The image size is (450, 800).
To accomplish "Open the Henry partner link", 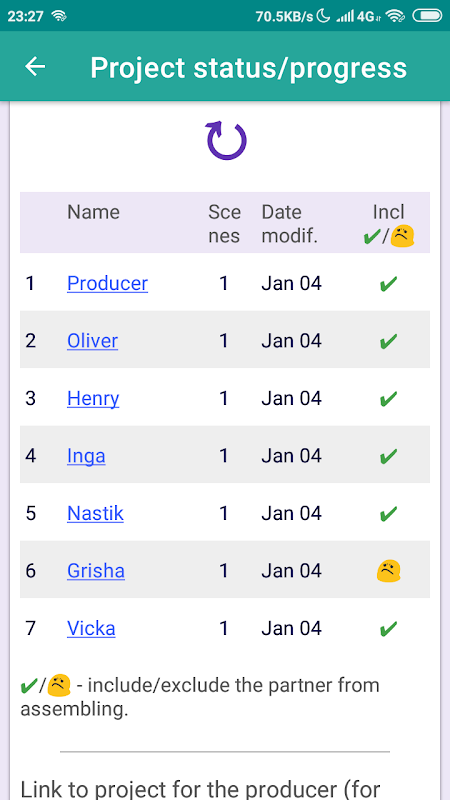I will [x=93, y=398].
